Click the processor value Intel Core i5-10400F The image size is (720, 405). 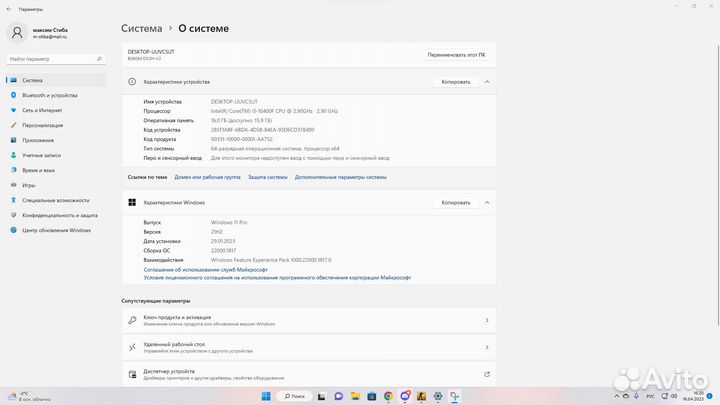[x=274, y=111]
